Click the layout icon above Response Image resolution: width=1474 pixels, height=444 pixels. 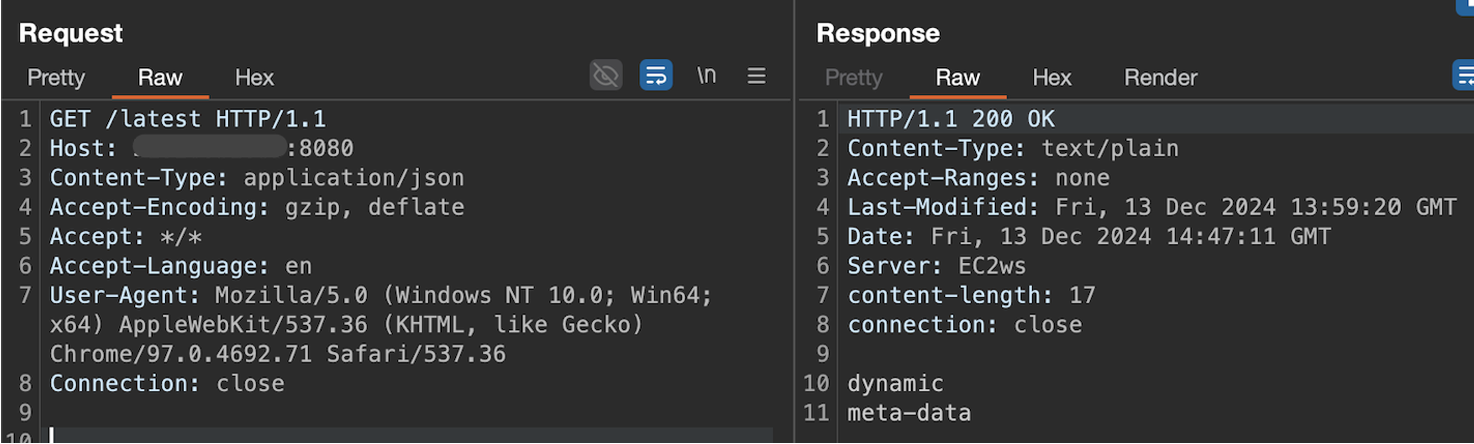click(x=1464, y=6)
